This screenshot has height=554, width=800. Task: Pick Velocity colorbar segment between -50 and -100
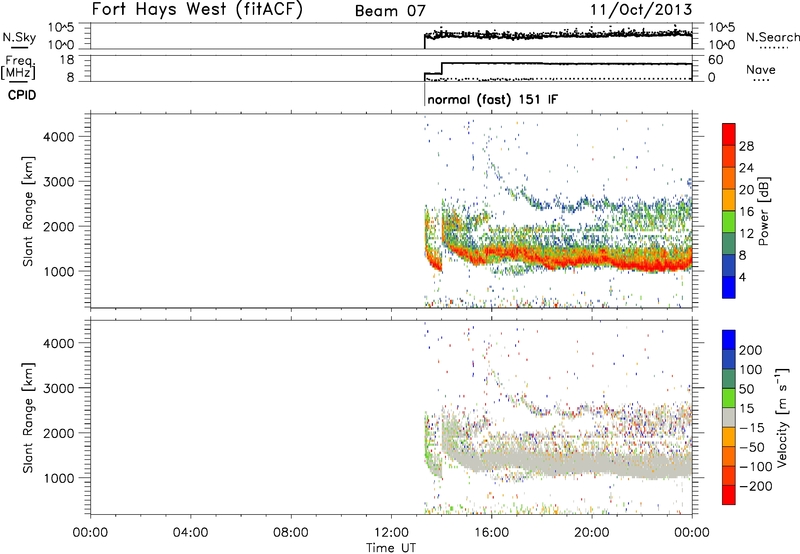729,457
